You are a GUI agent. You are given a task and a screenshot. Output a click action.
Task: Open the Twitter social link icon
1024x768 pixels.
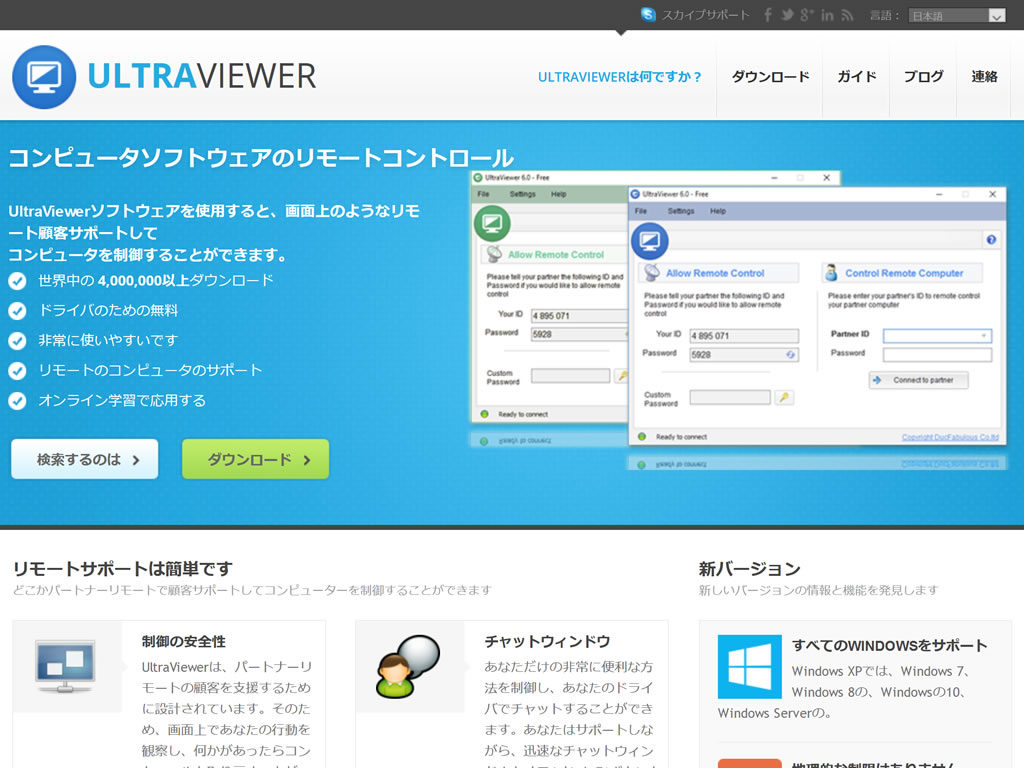pos(787,15)
